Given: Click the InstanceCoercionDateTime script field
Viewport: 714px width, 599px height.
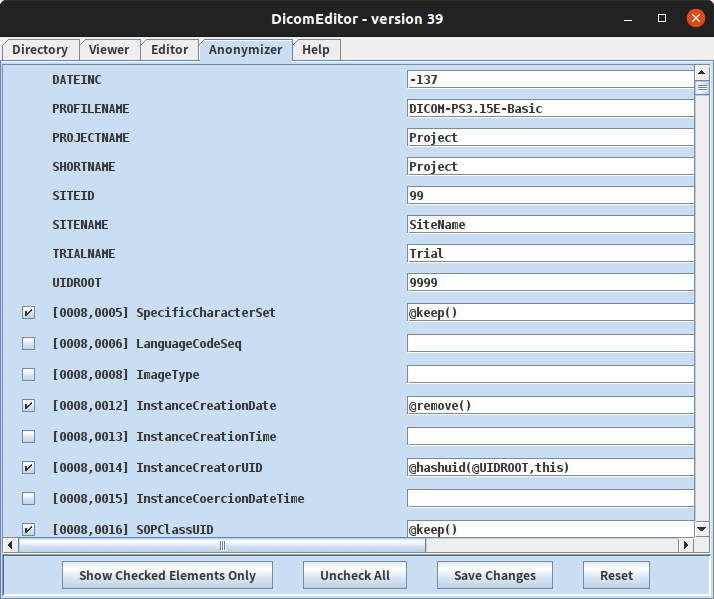Looking at the screenshot, I should (x=551, y=498).
